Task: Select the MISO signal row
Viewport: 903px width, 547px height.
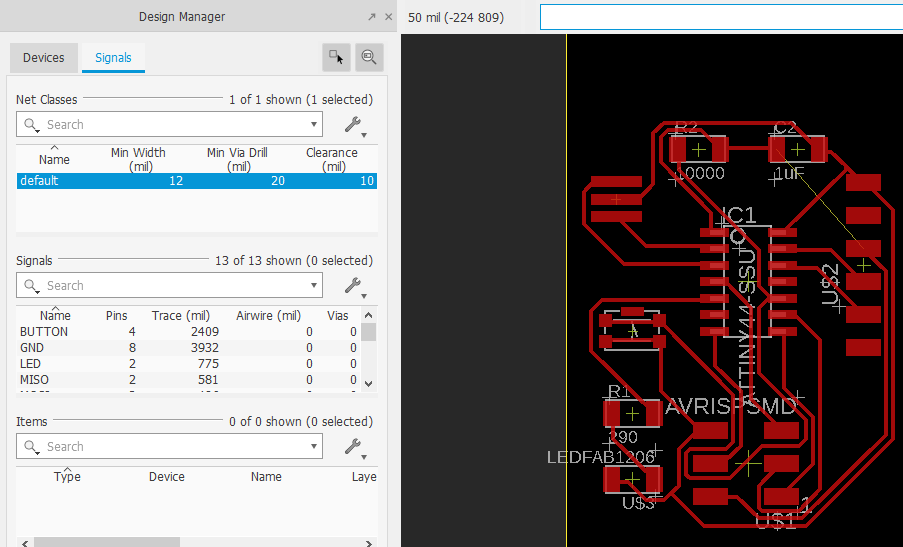Action: [189, 380]
